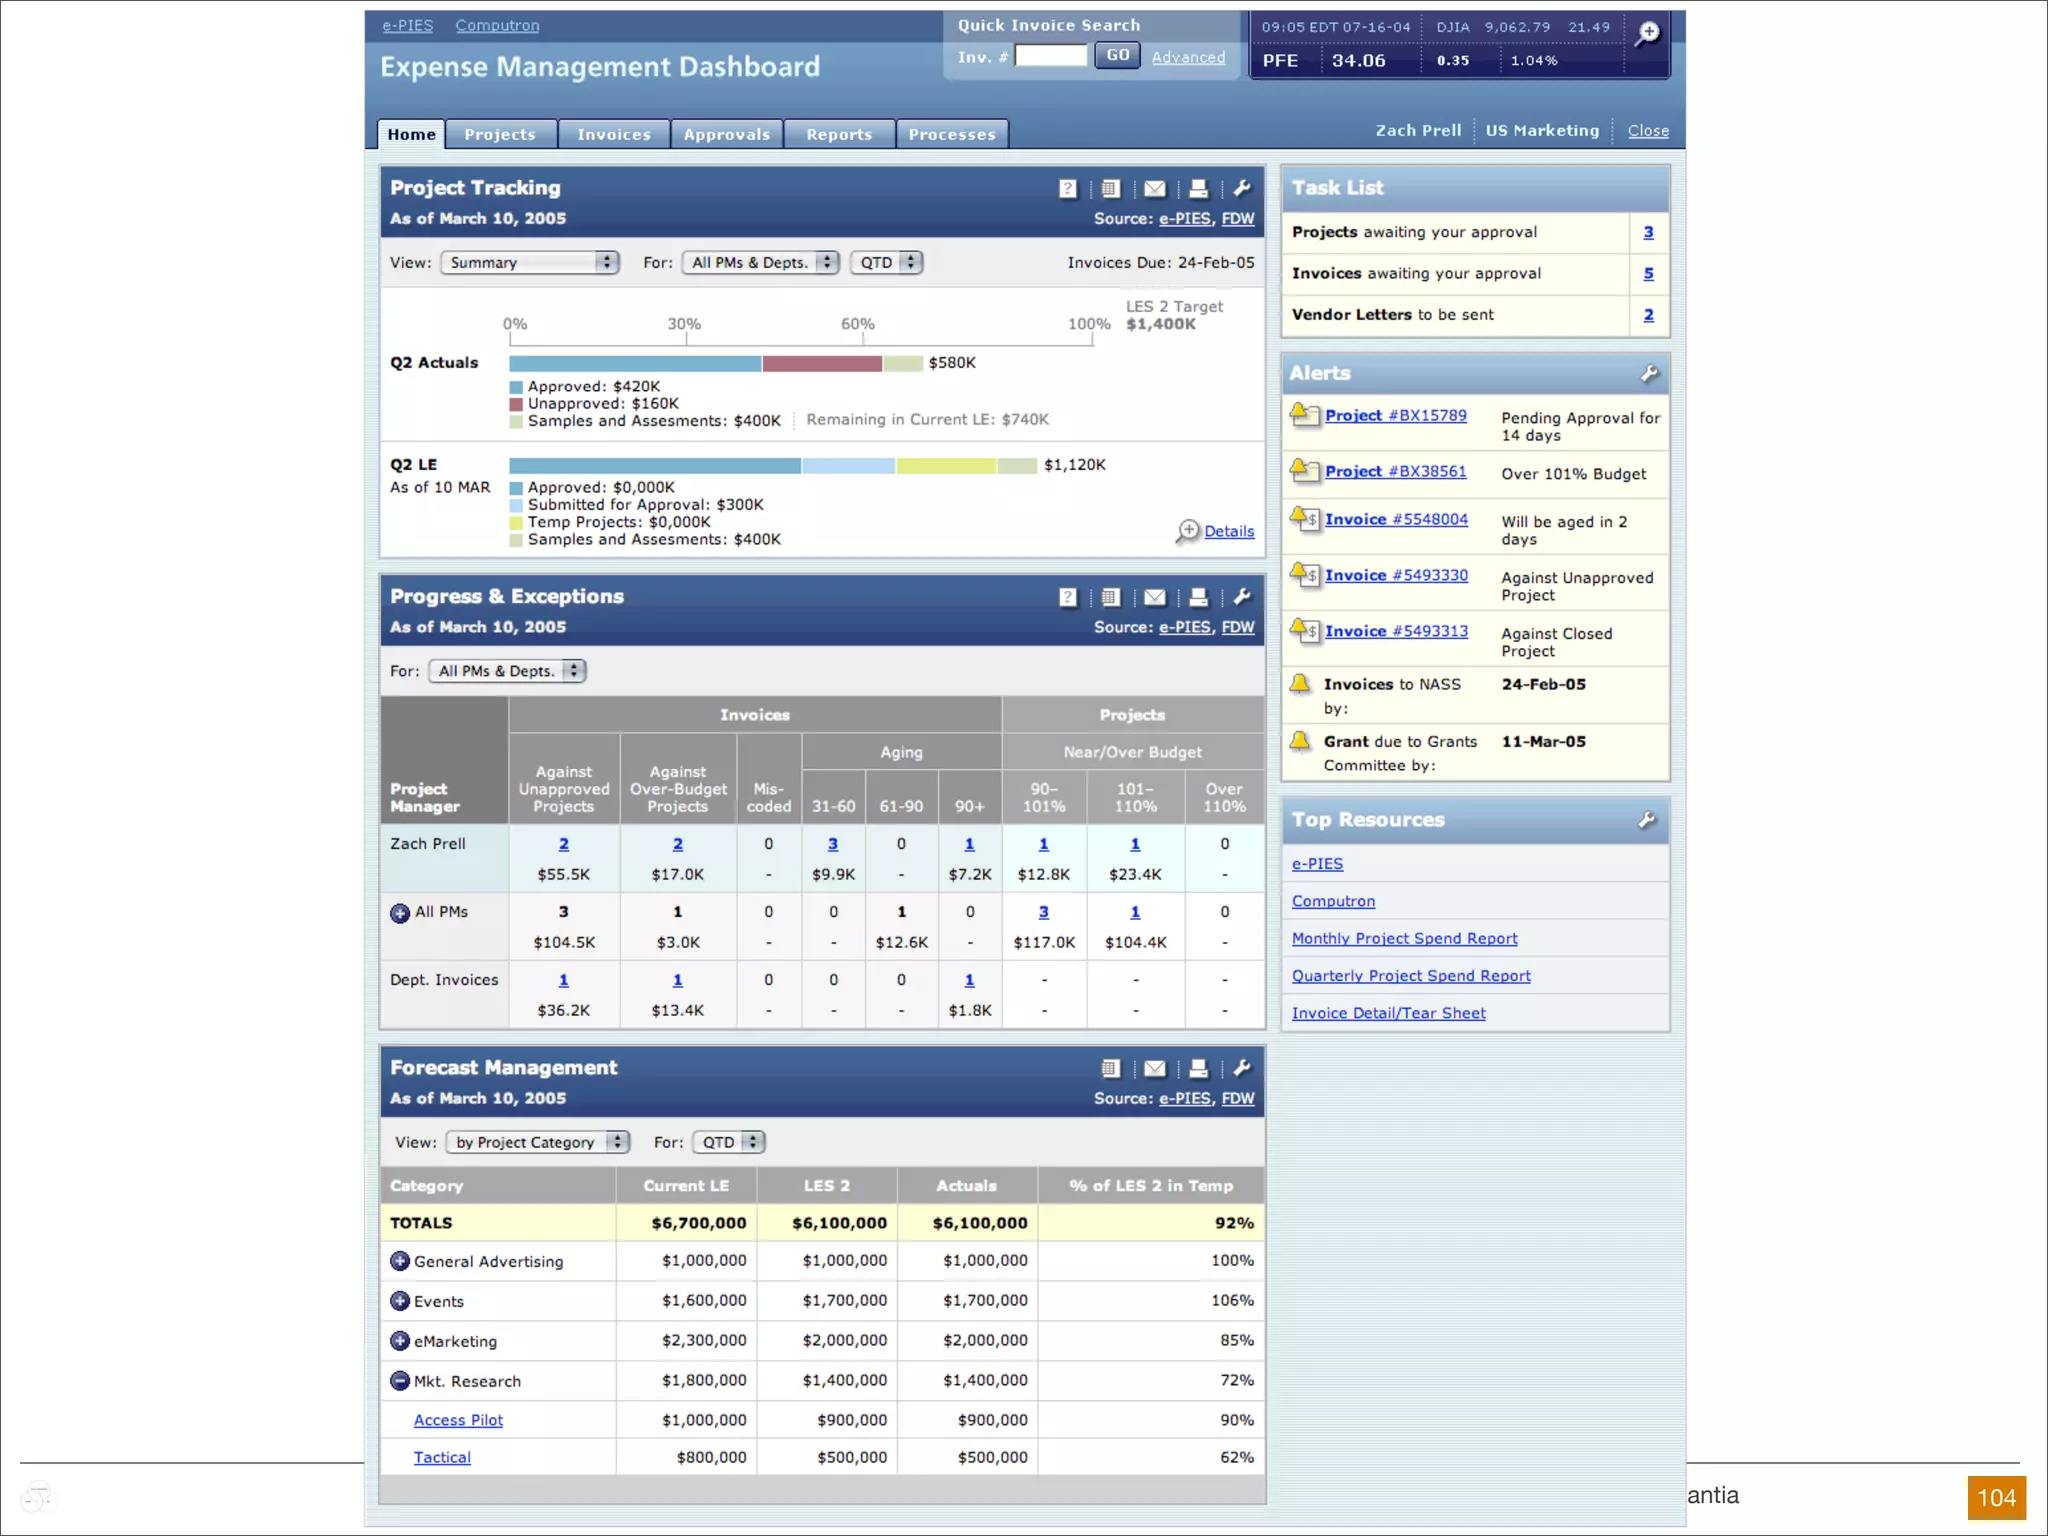Click the wrench icon in Alerts panel
This screenshot has height=1536, width=2048.
(x=1649, y=374)
